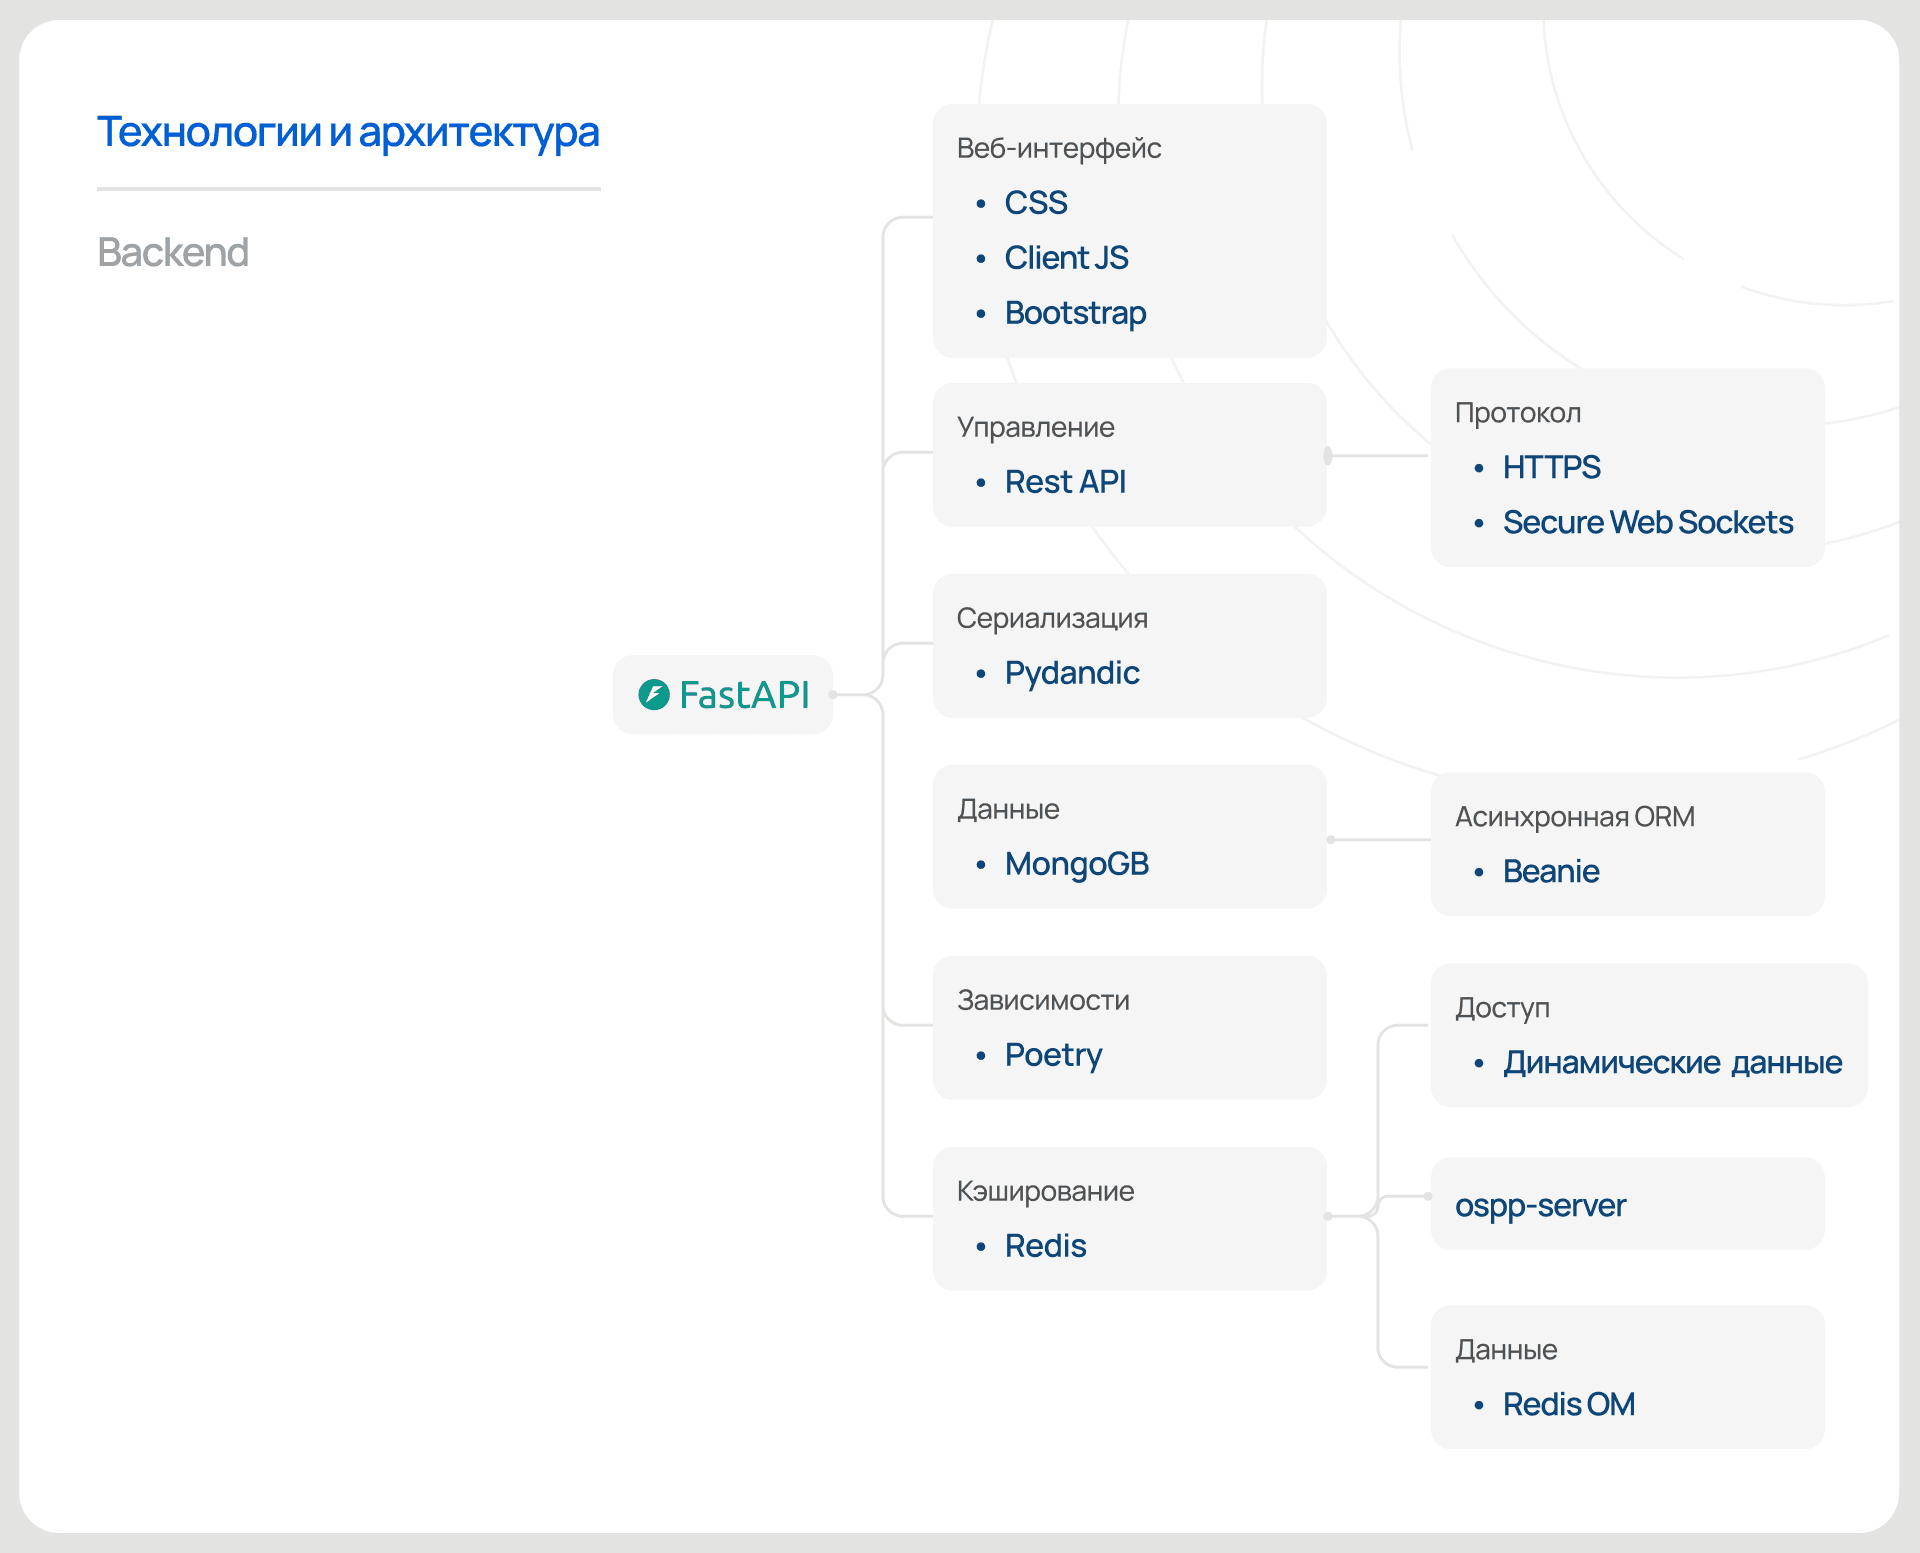This screenshot has width=1920, height=1553.
Task: Select Secure Web Sockets protocol item
Action: click(1647, 522)
